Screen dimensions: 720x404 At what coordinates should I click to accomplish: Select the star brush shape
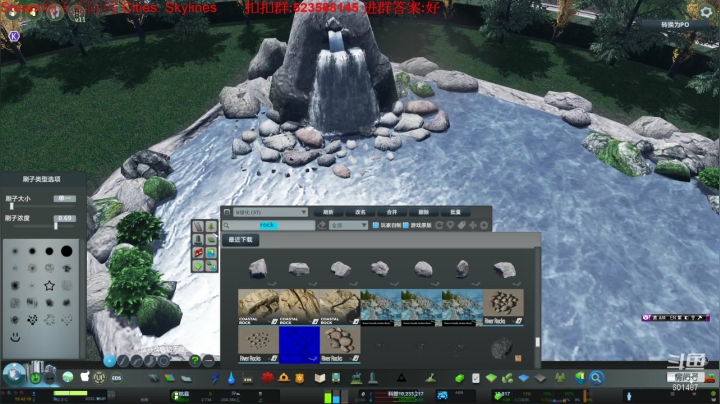point(49,286)
